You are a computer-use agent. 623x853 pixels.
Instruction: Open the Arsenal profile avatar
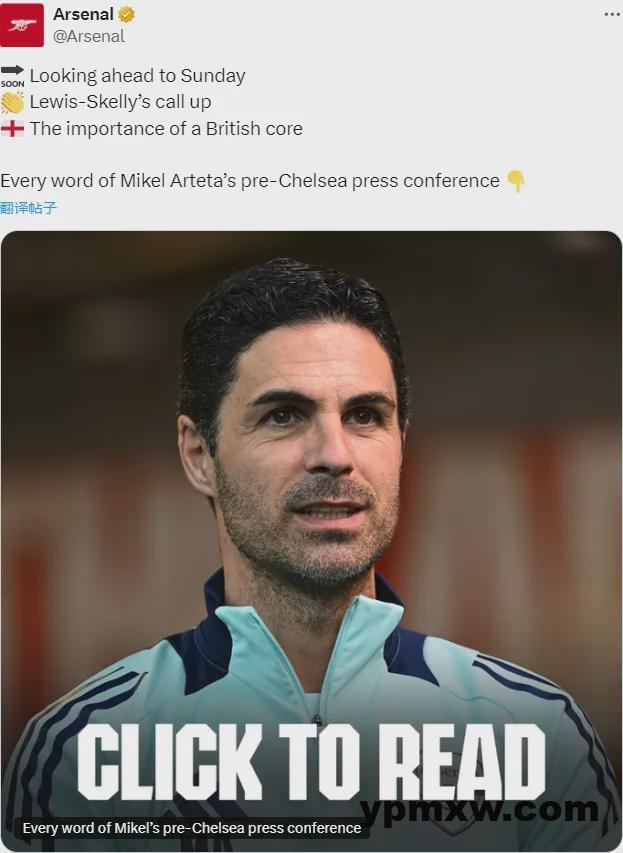coord(22,25)
